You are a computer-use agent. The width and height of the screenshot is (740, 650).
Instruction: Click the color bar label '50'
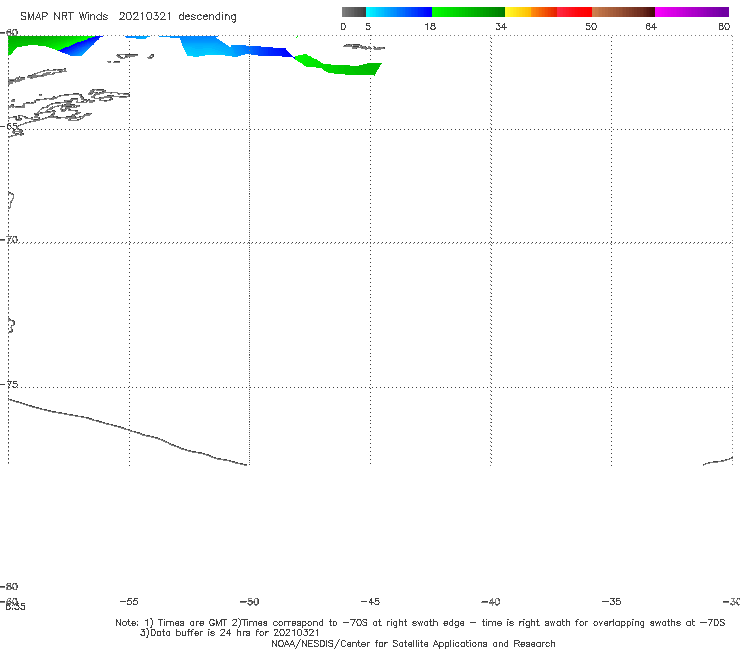tap(591, 26)
